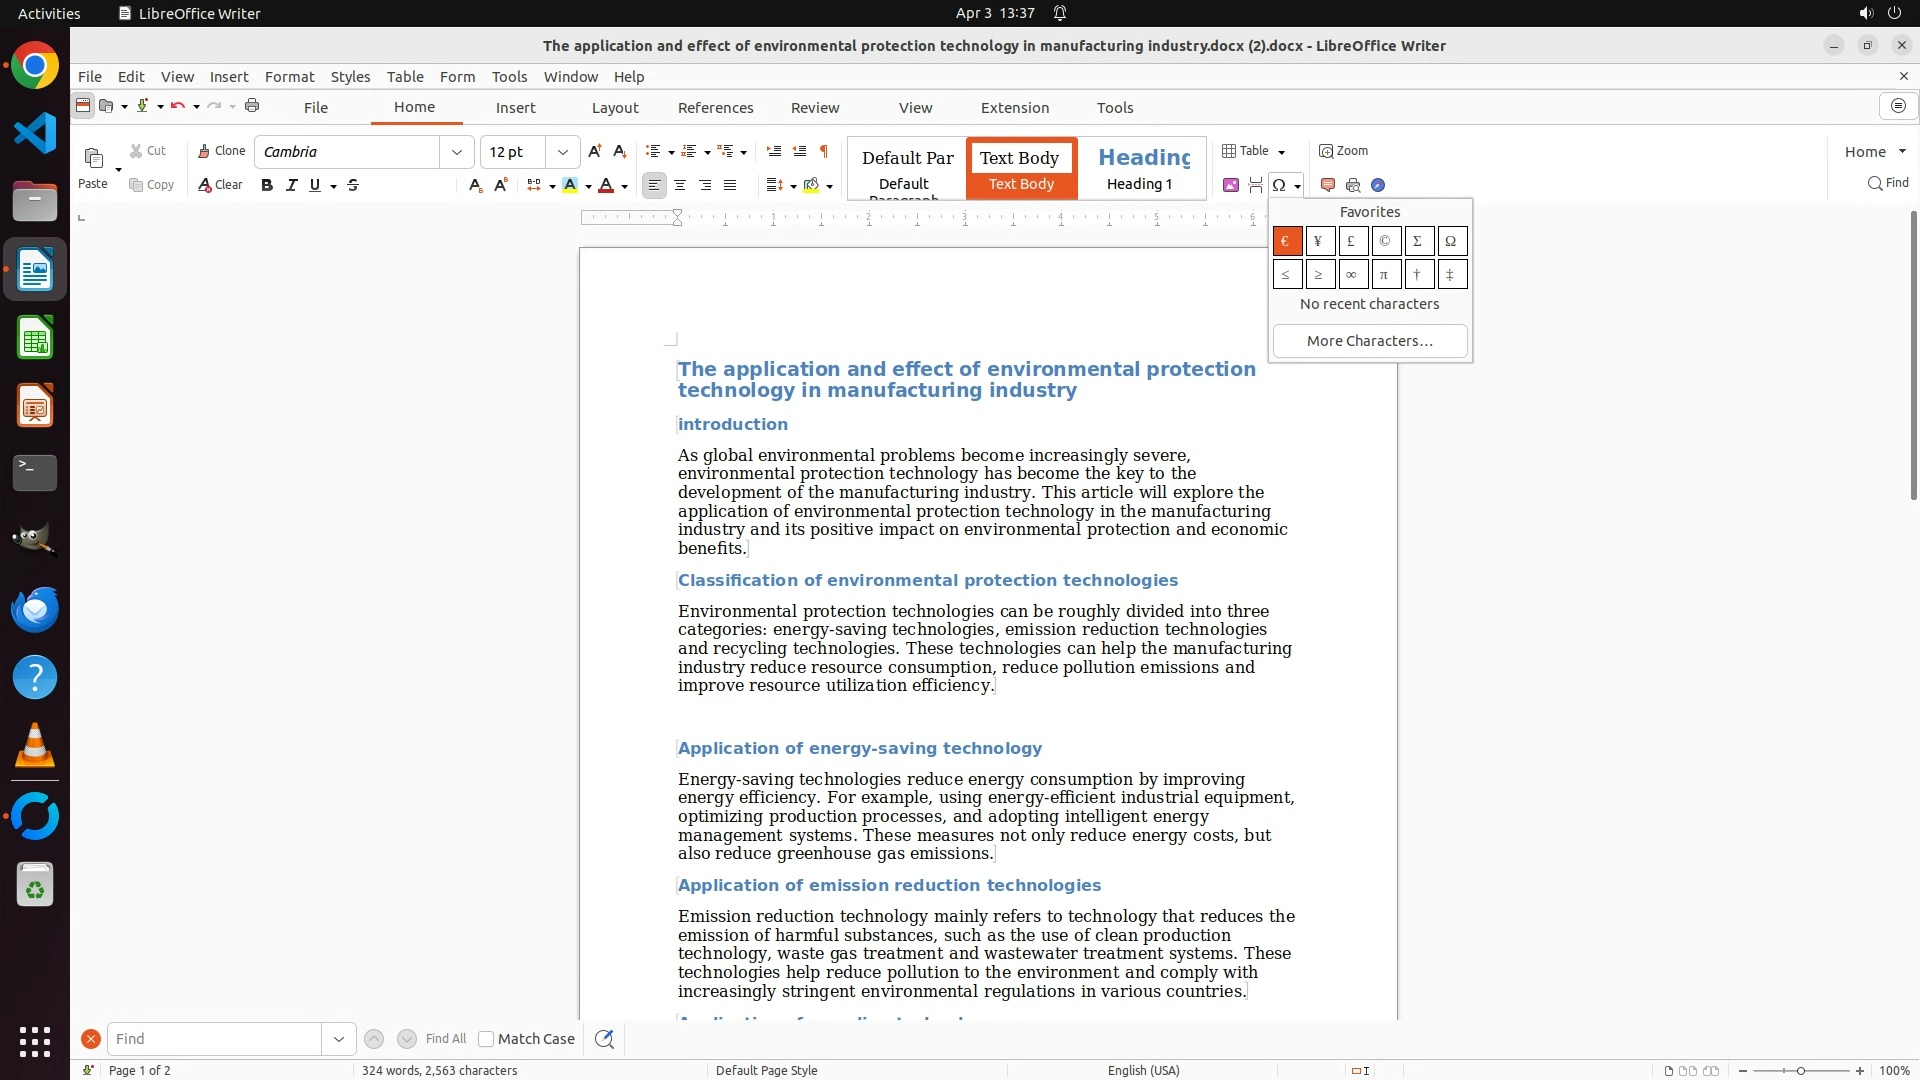
Task: Insert the pi symbol from Favorites
Action: [x=1385, y=274]
